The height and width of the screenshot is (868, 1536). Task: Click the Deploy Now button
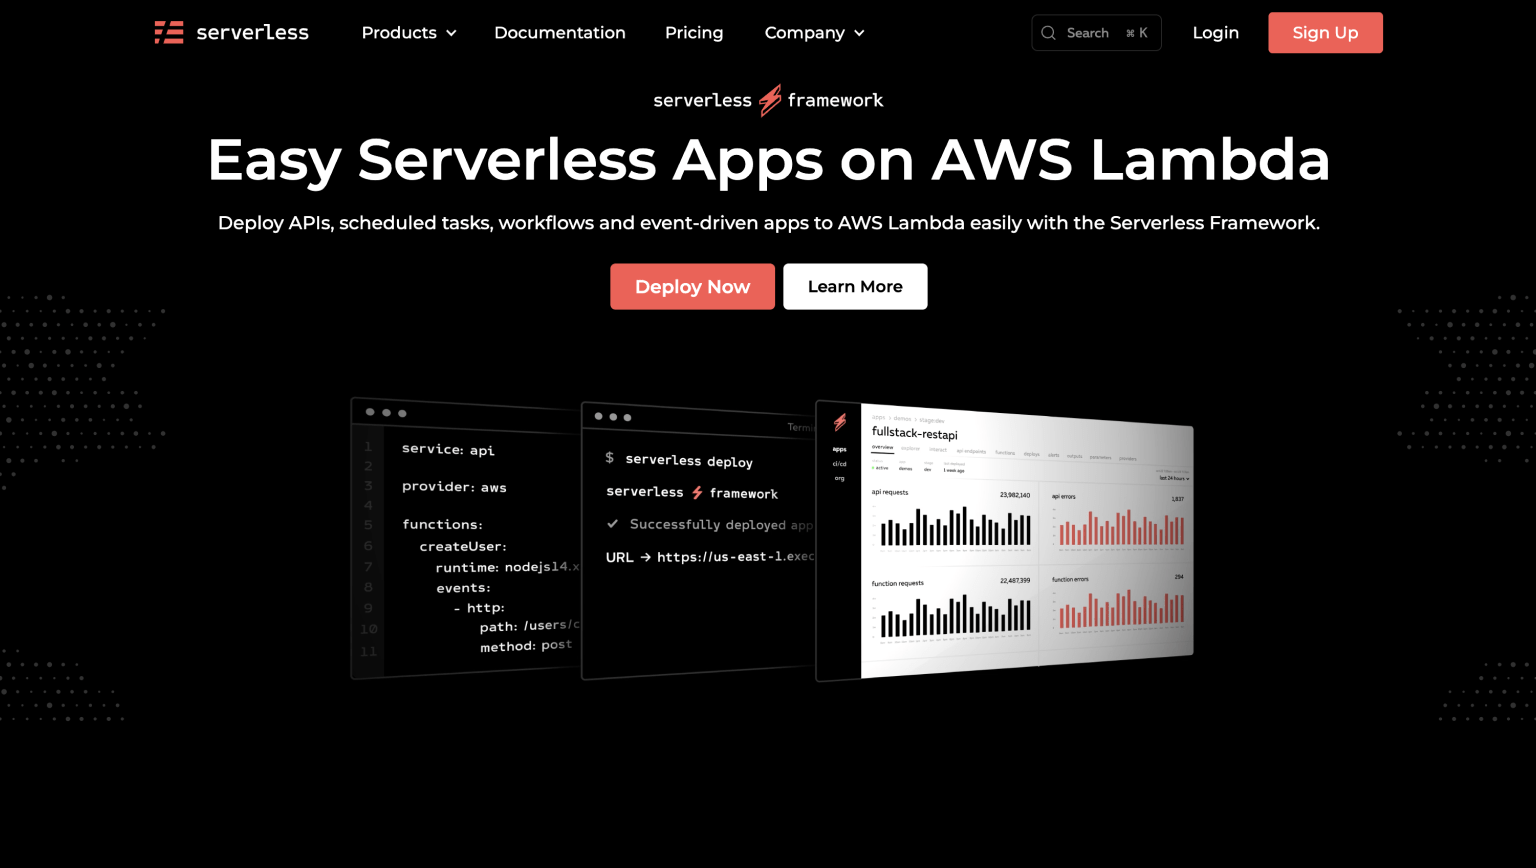pyautogui.click(x=692, y=287)
